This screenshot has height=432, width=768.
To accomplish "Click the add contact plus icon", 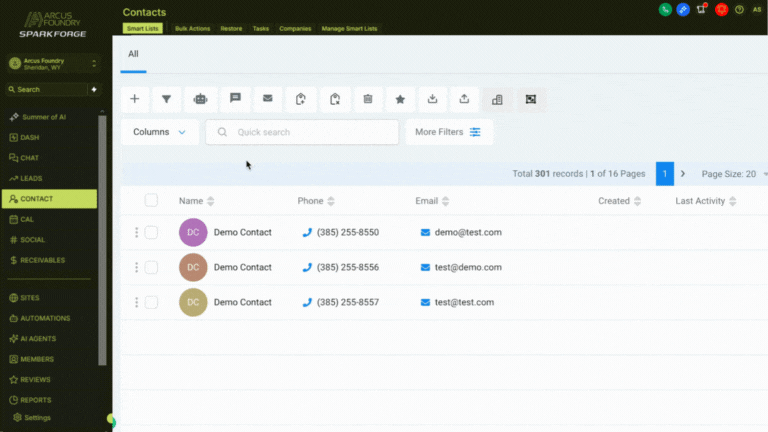I will [x=135, y=99].
